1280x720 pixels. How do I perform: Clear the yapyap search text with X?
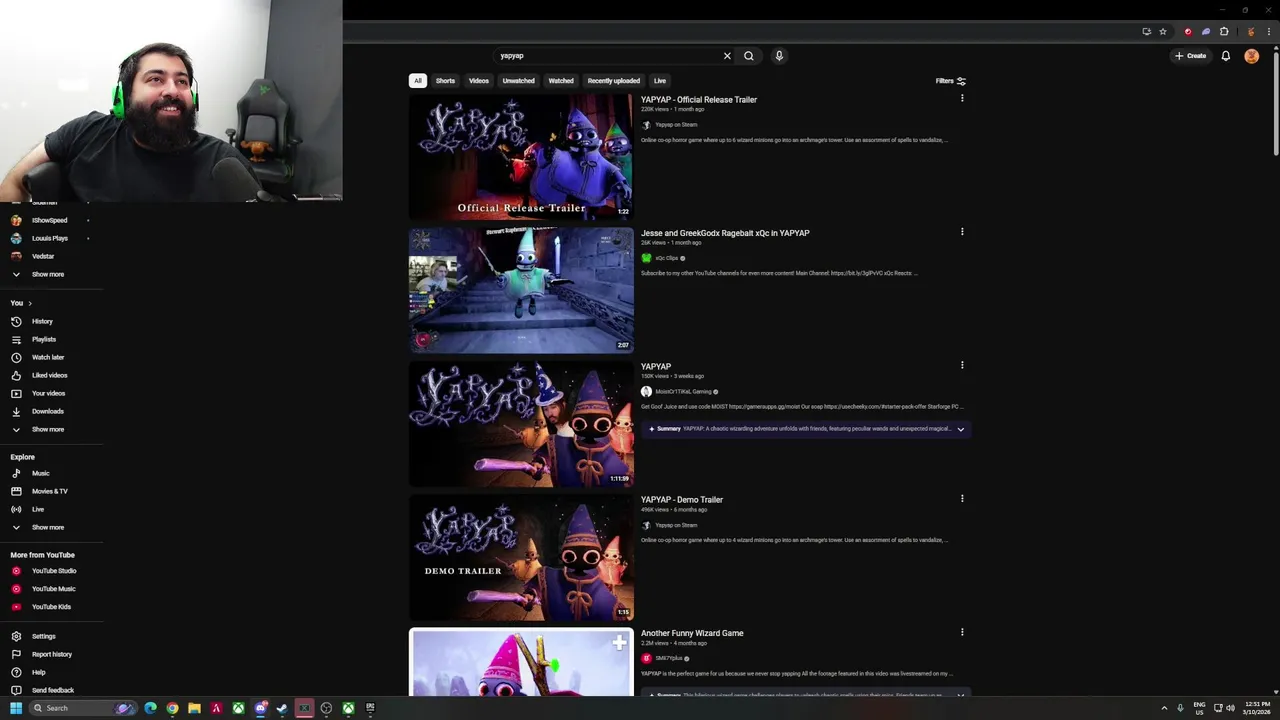(x=727, y=56)
